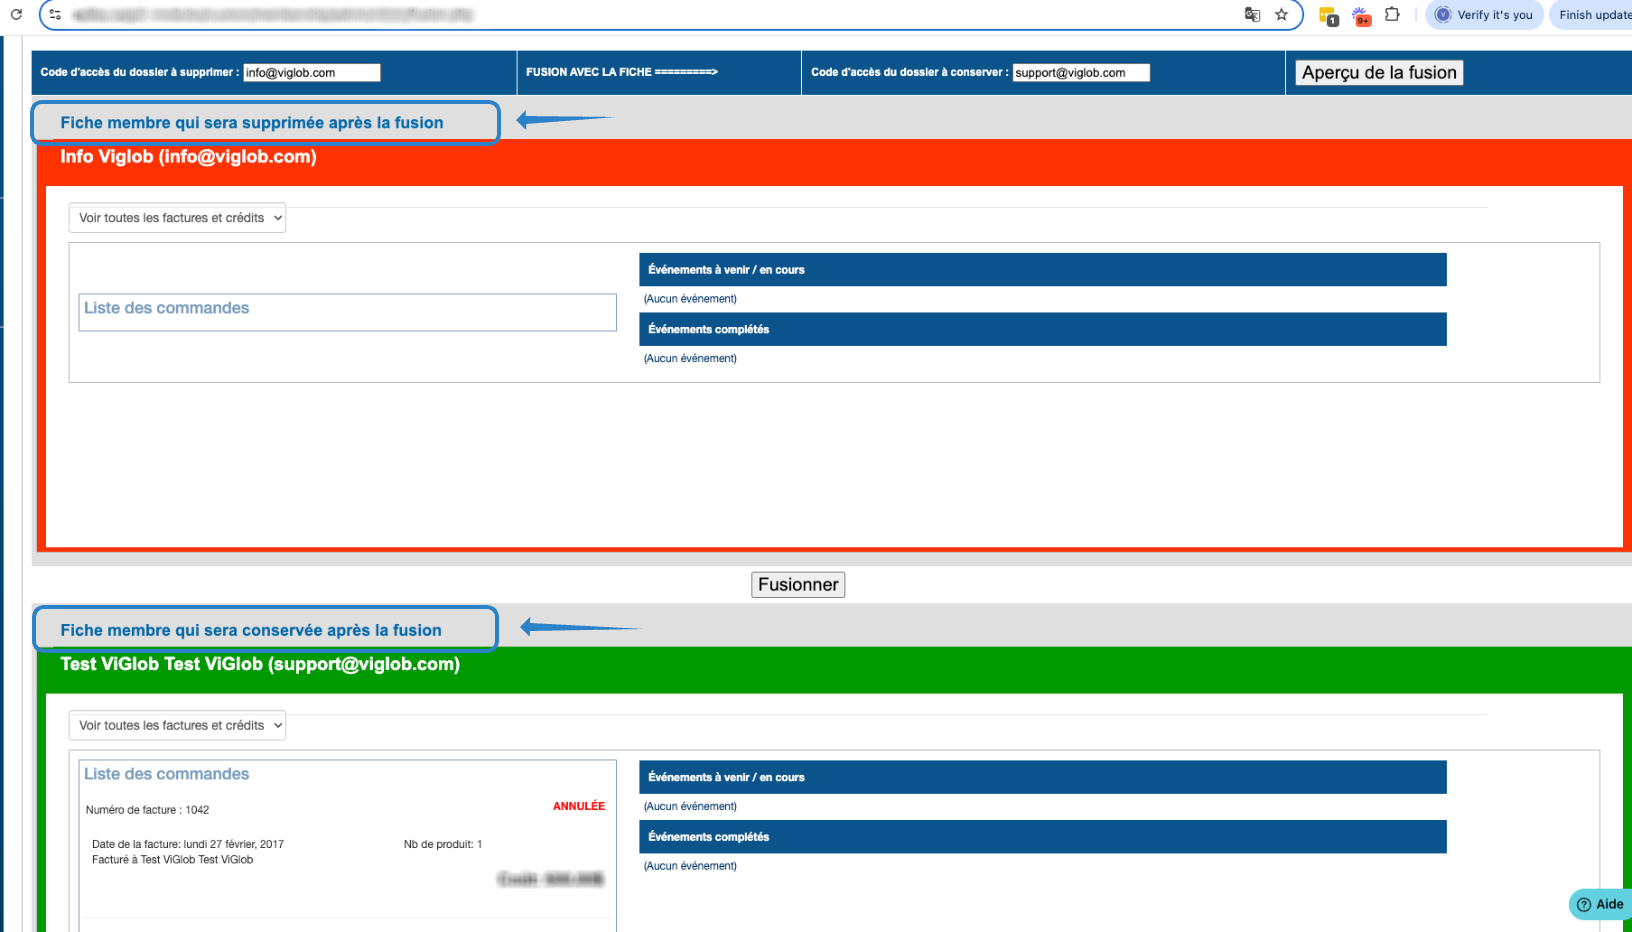Viewport: 1632px width, 932px height.
Task: Click Liste des commandes in green card
Action: point(166,774)
